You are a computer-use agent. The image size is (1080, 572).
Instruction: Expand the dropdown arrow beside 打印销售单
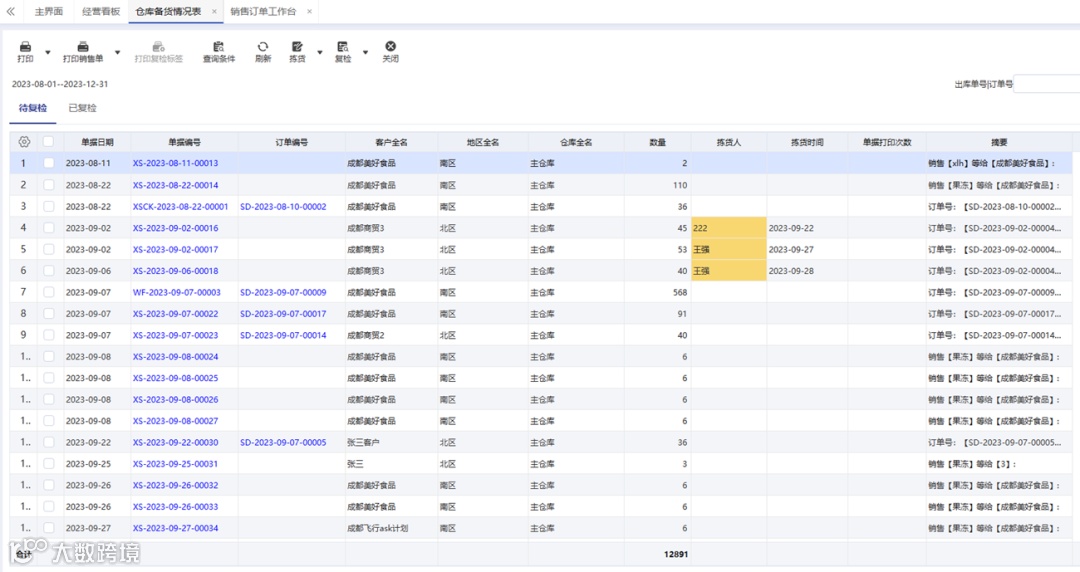coord(117,52)
